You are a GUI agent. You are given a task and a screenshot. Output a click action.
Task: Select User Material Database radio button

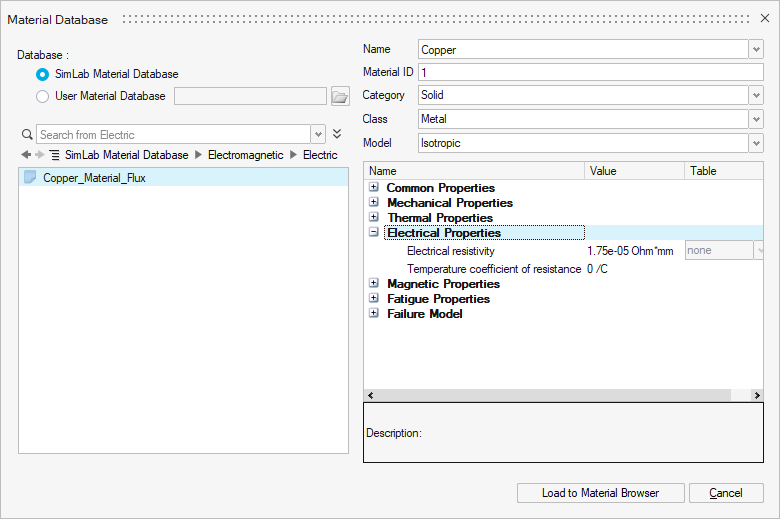coord(42,96)
